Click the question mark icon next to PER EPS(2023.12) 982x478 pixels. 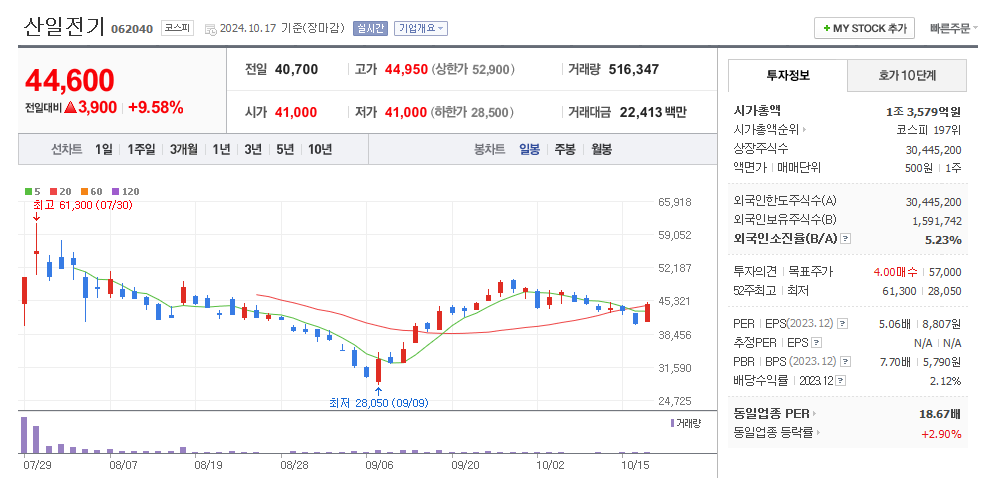843,324
